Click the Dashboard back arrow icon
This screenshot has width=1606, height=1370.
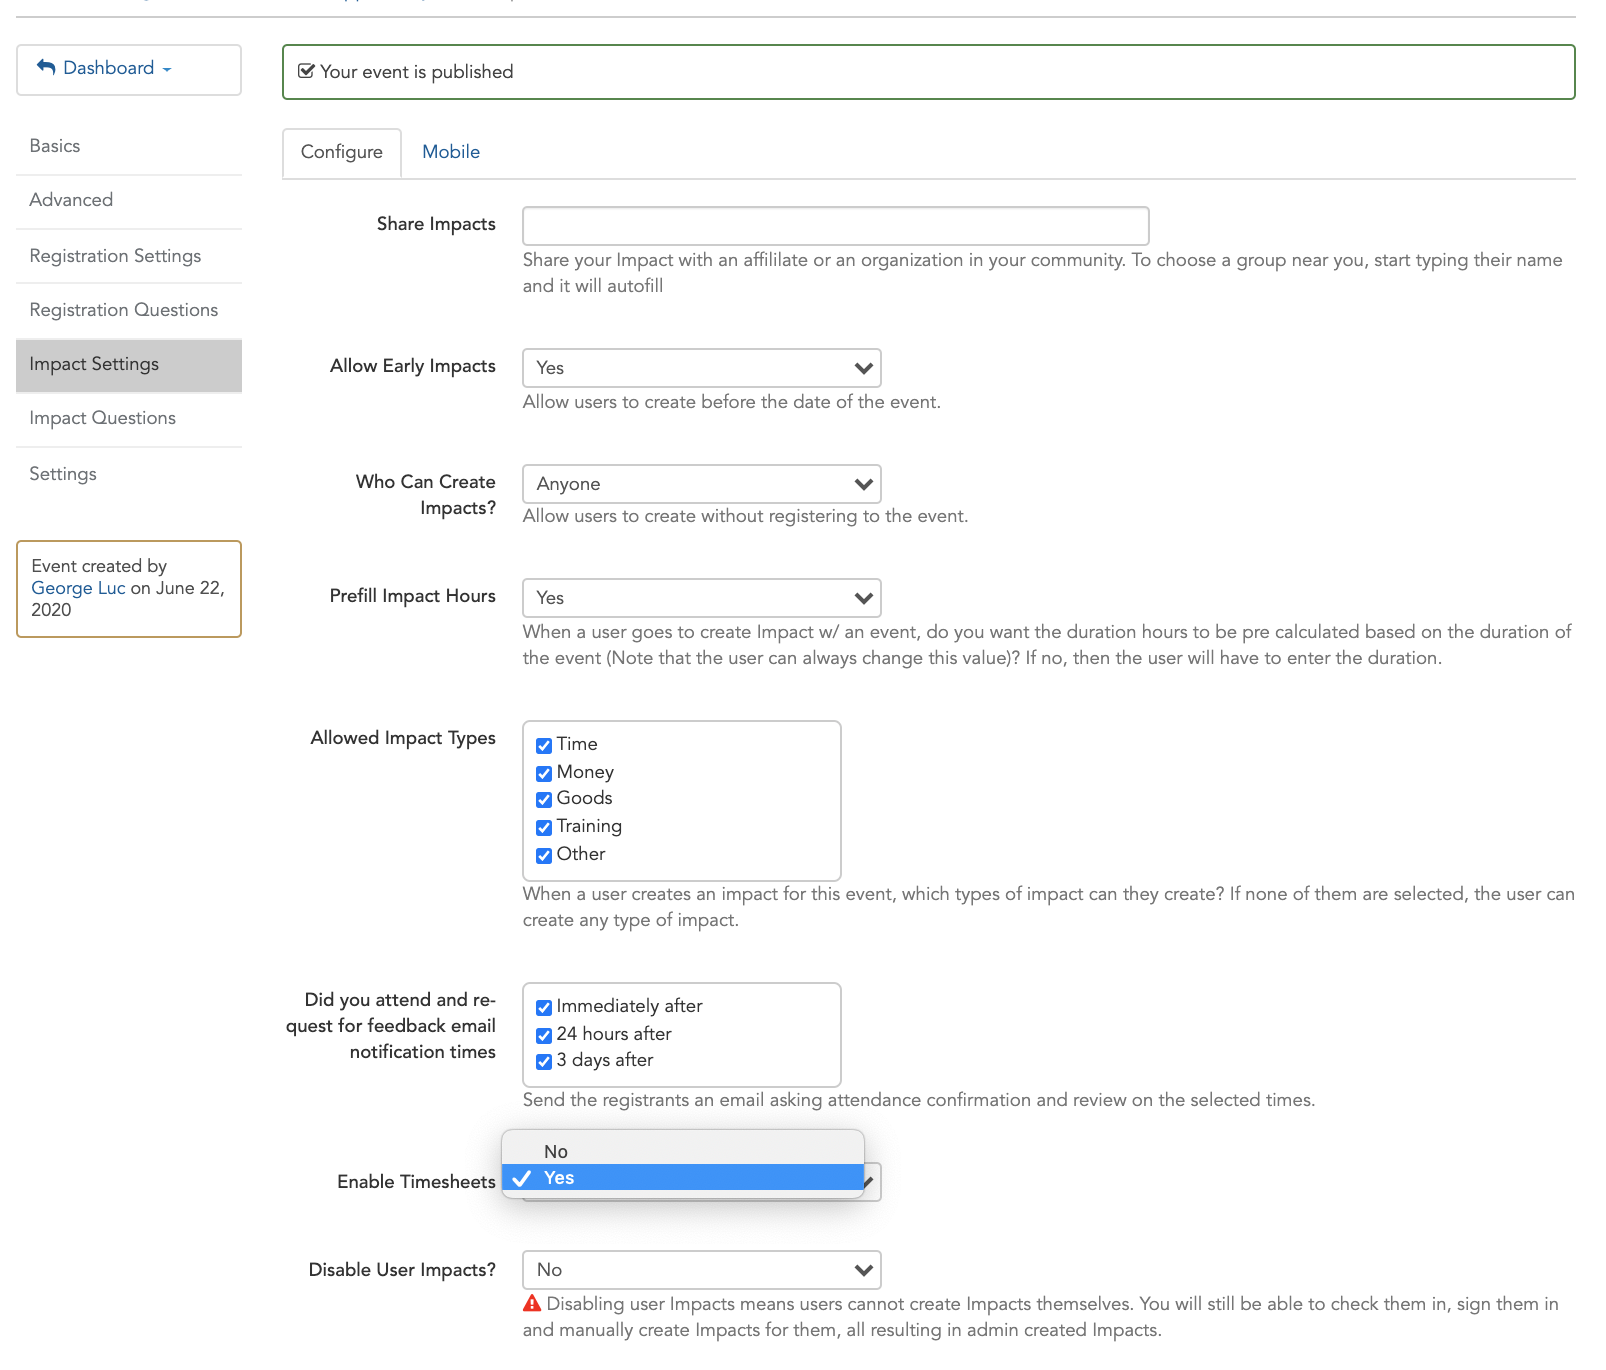(46, 67)
